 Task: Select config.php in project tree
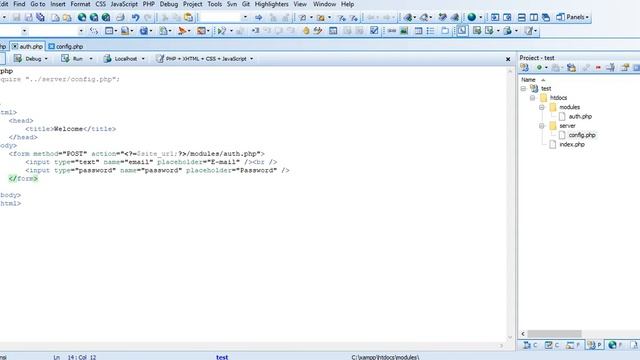pos(582,135)
